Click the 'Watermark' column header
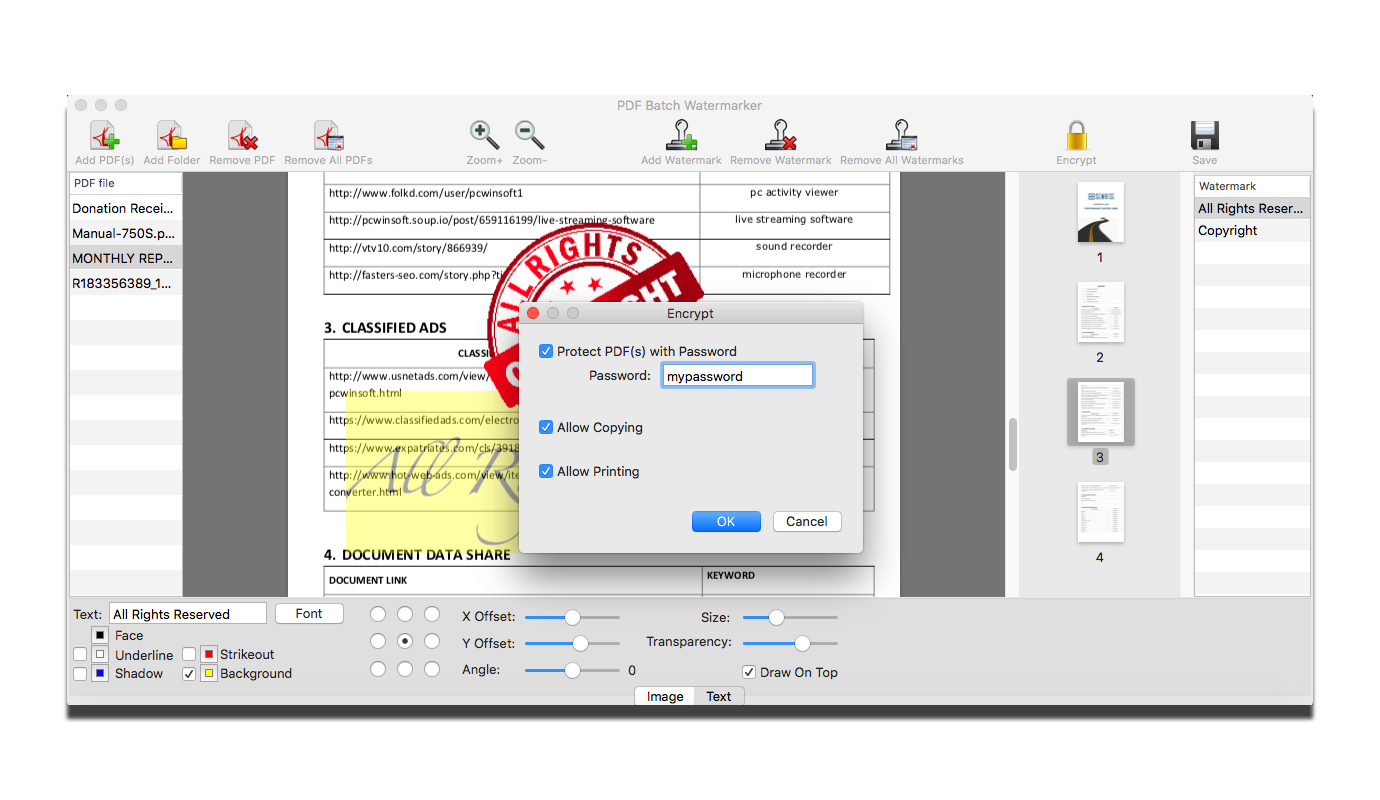1380x800 pixels. 1252,186
